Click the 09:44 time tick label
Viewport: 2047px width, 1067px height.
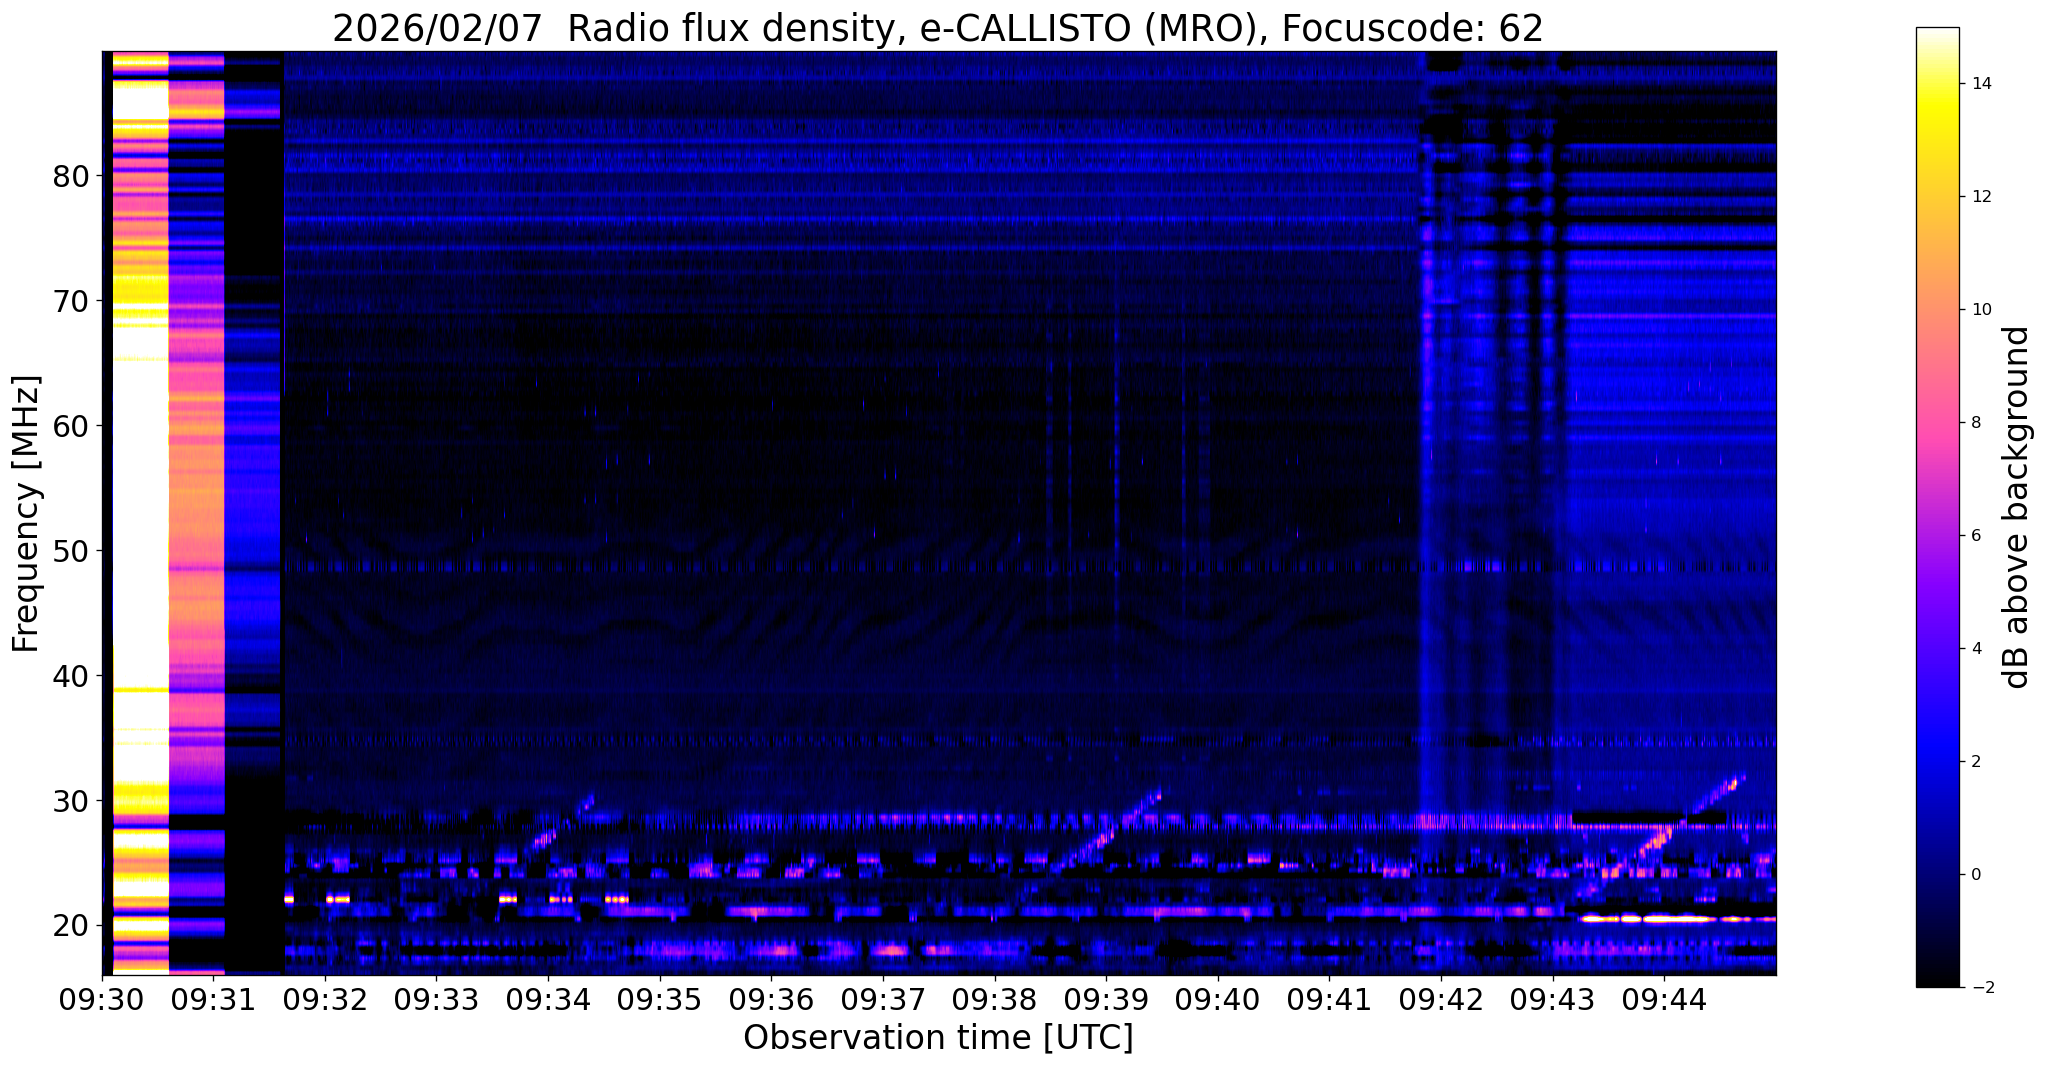click(1665, 999)
